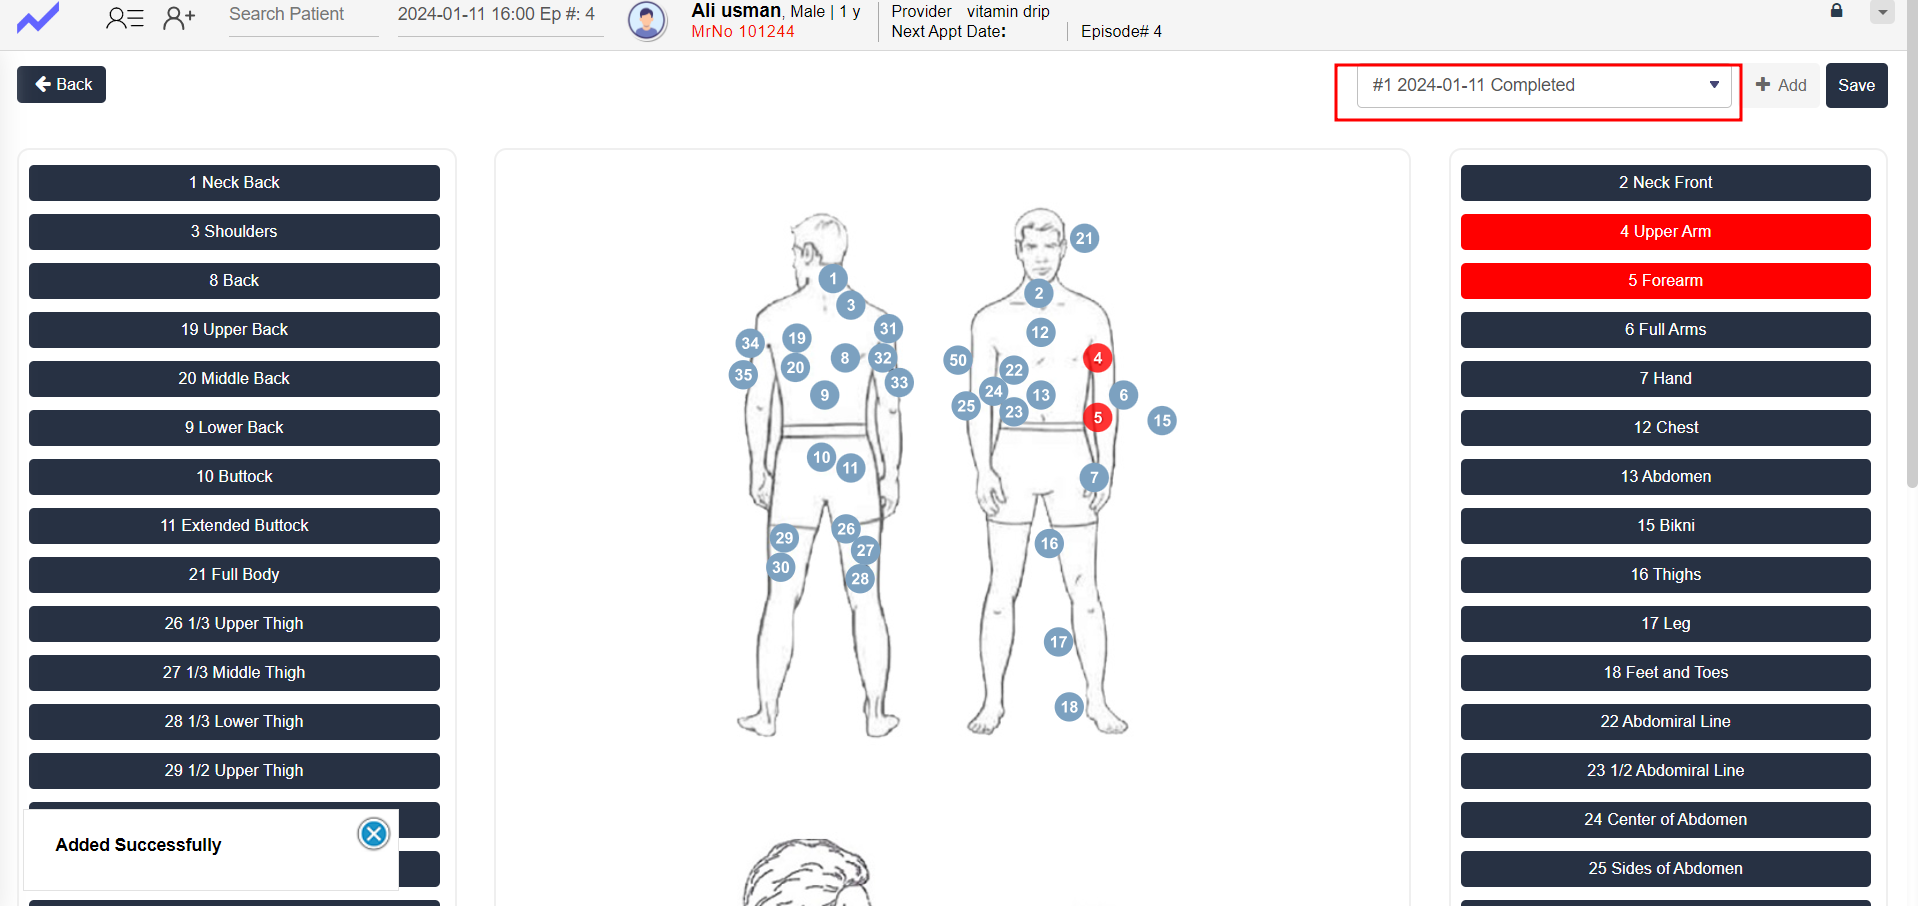Open the session dropdown #1 2024-01-11 Completed
Screen dimensions: 1918x906
coord(1543,86)
